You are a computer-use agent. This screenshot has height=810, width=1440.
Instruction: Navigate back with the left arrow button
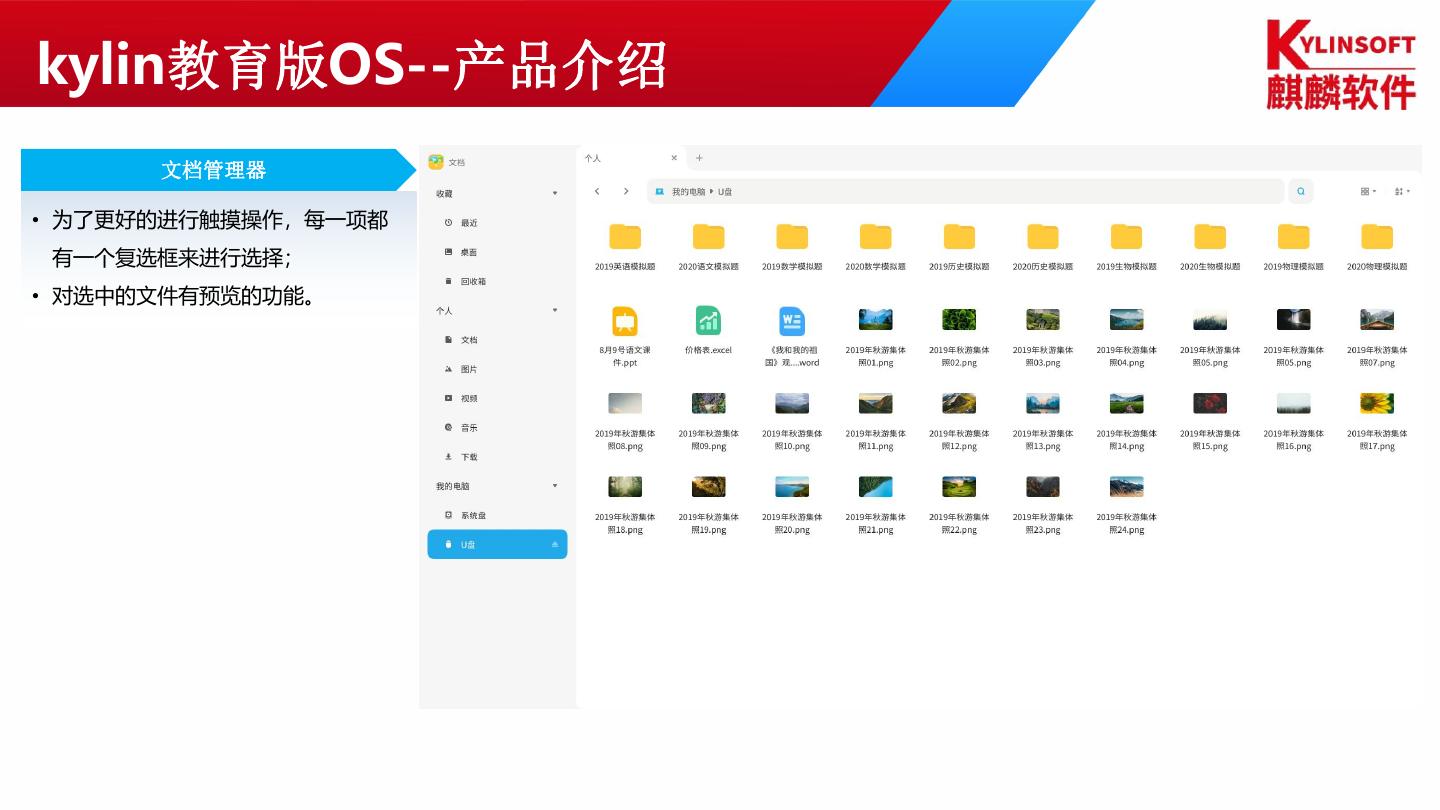click(x=597, y=191)
